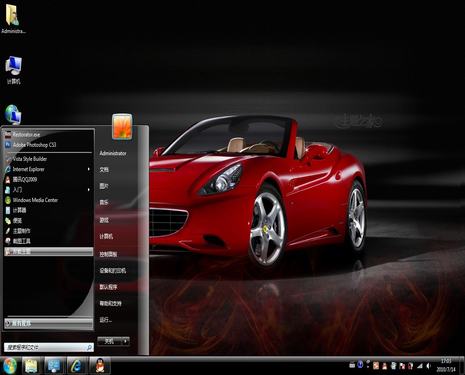465x375 pixels.
Task: Click Show Desktop strip at taskbar end
Action: (x=462, y=366)
